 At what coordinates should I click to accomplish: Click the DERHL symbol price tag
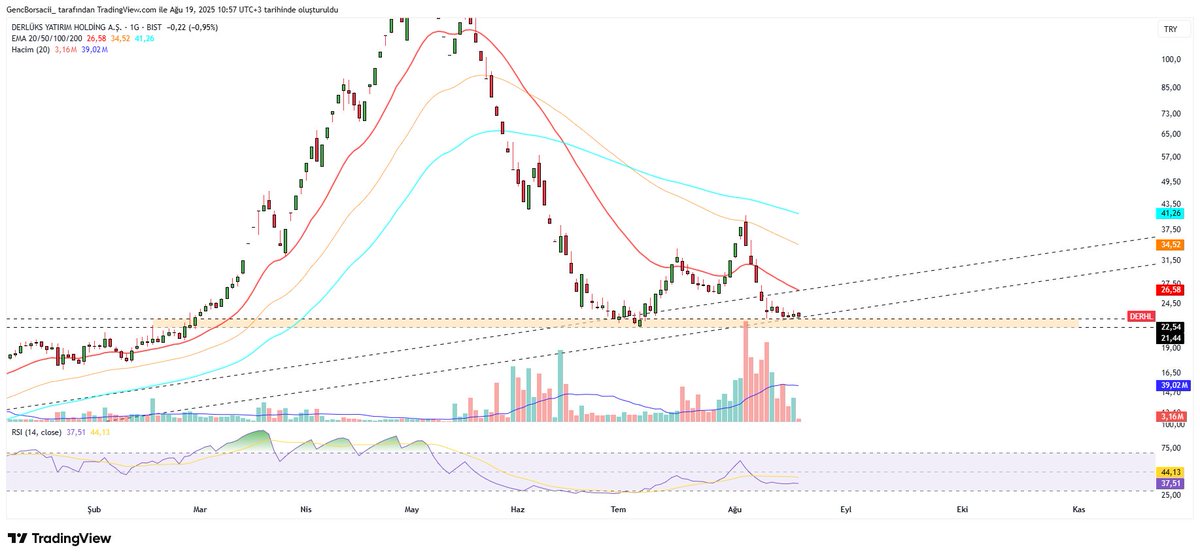(x=1140, y=316)
